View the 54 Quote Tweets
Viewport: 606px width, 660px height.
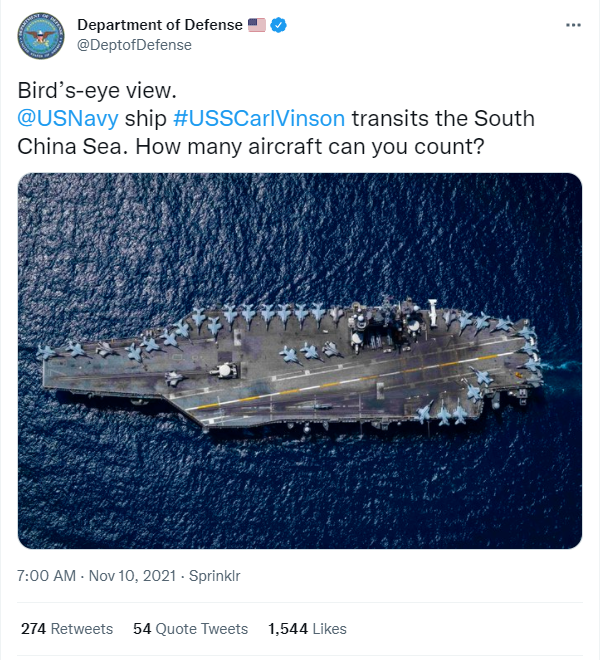190,629
